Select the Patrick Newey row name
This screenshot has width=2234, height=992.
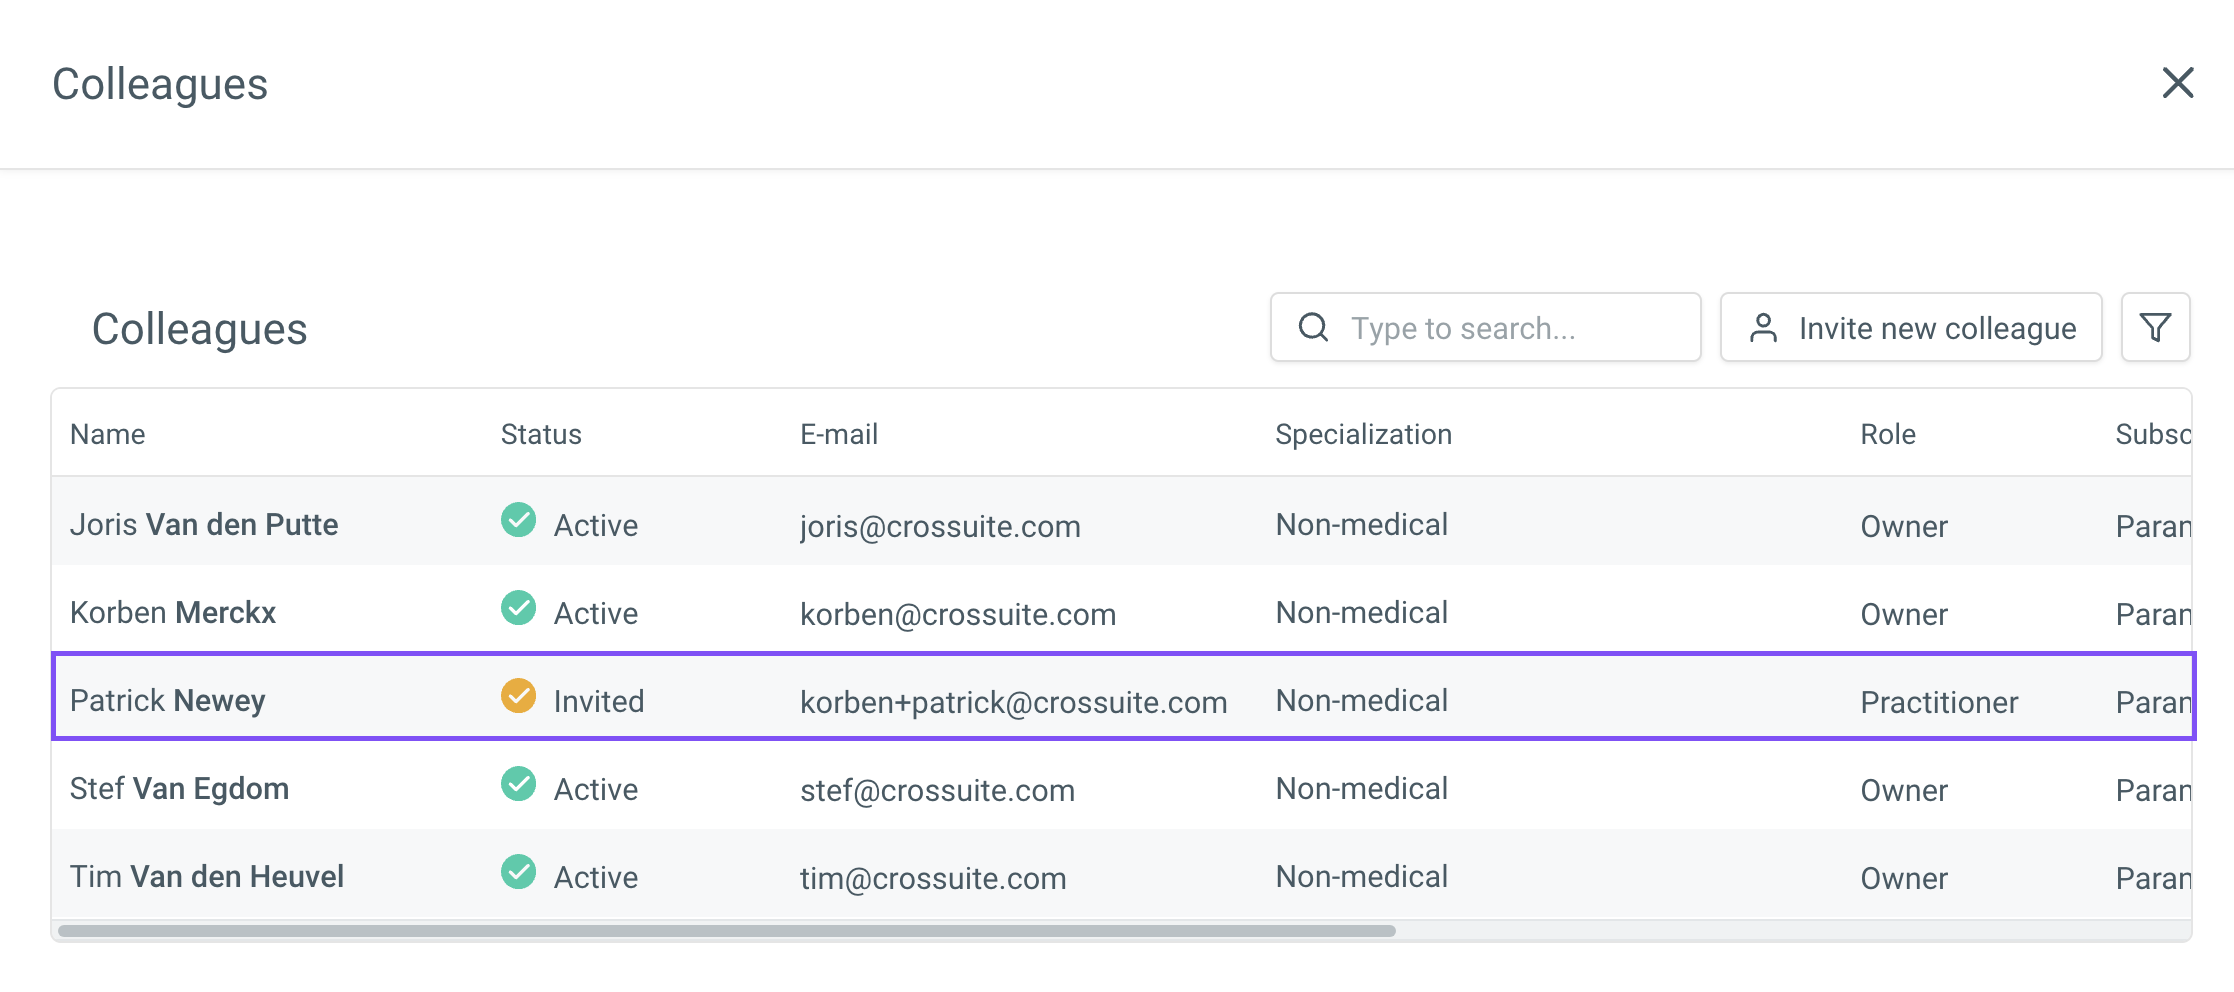coord(168,701)
